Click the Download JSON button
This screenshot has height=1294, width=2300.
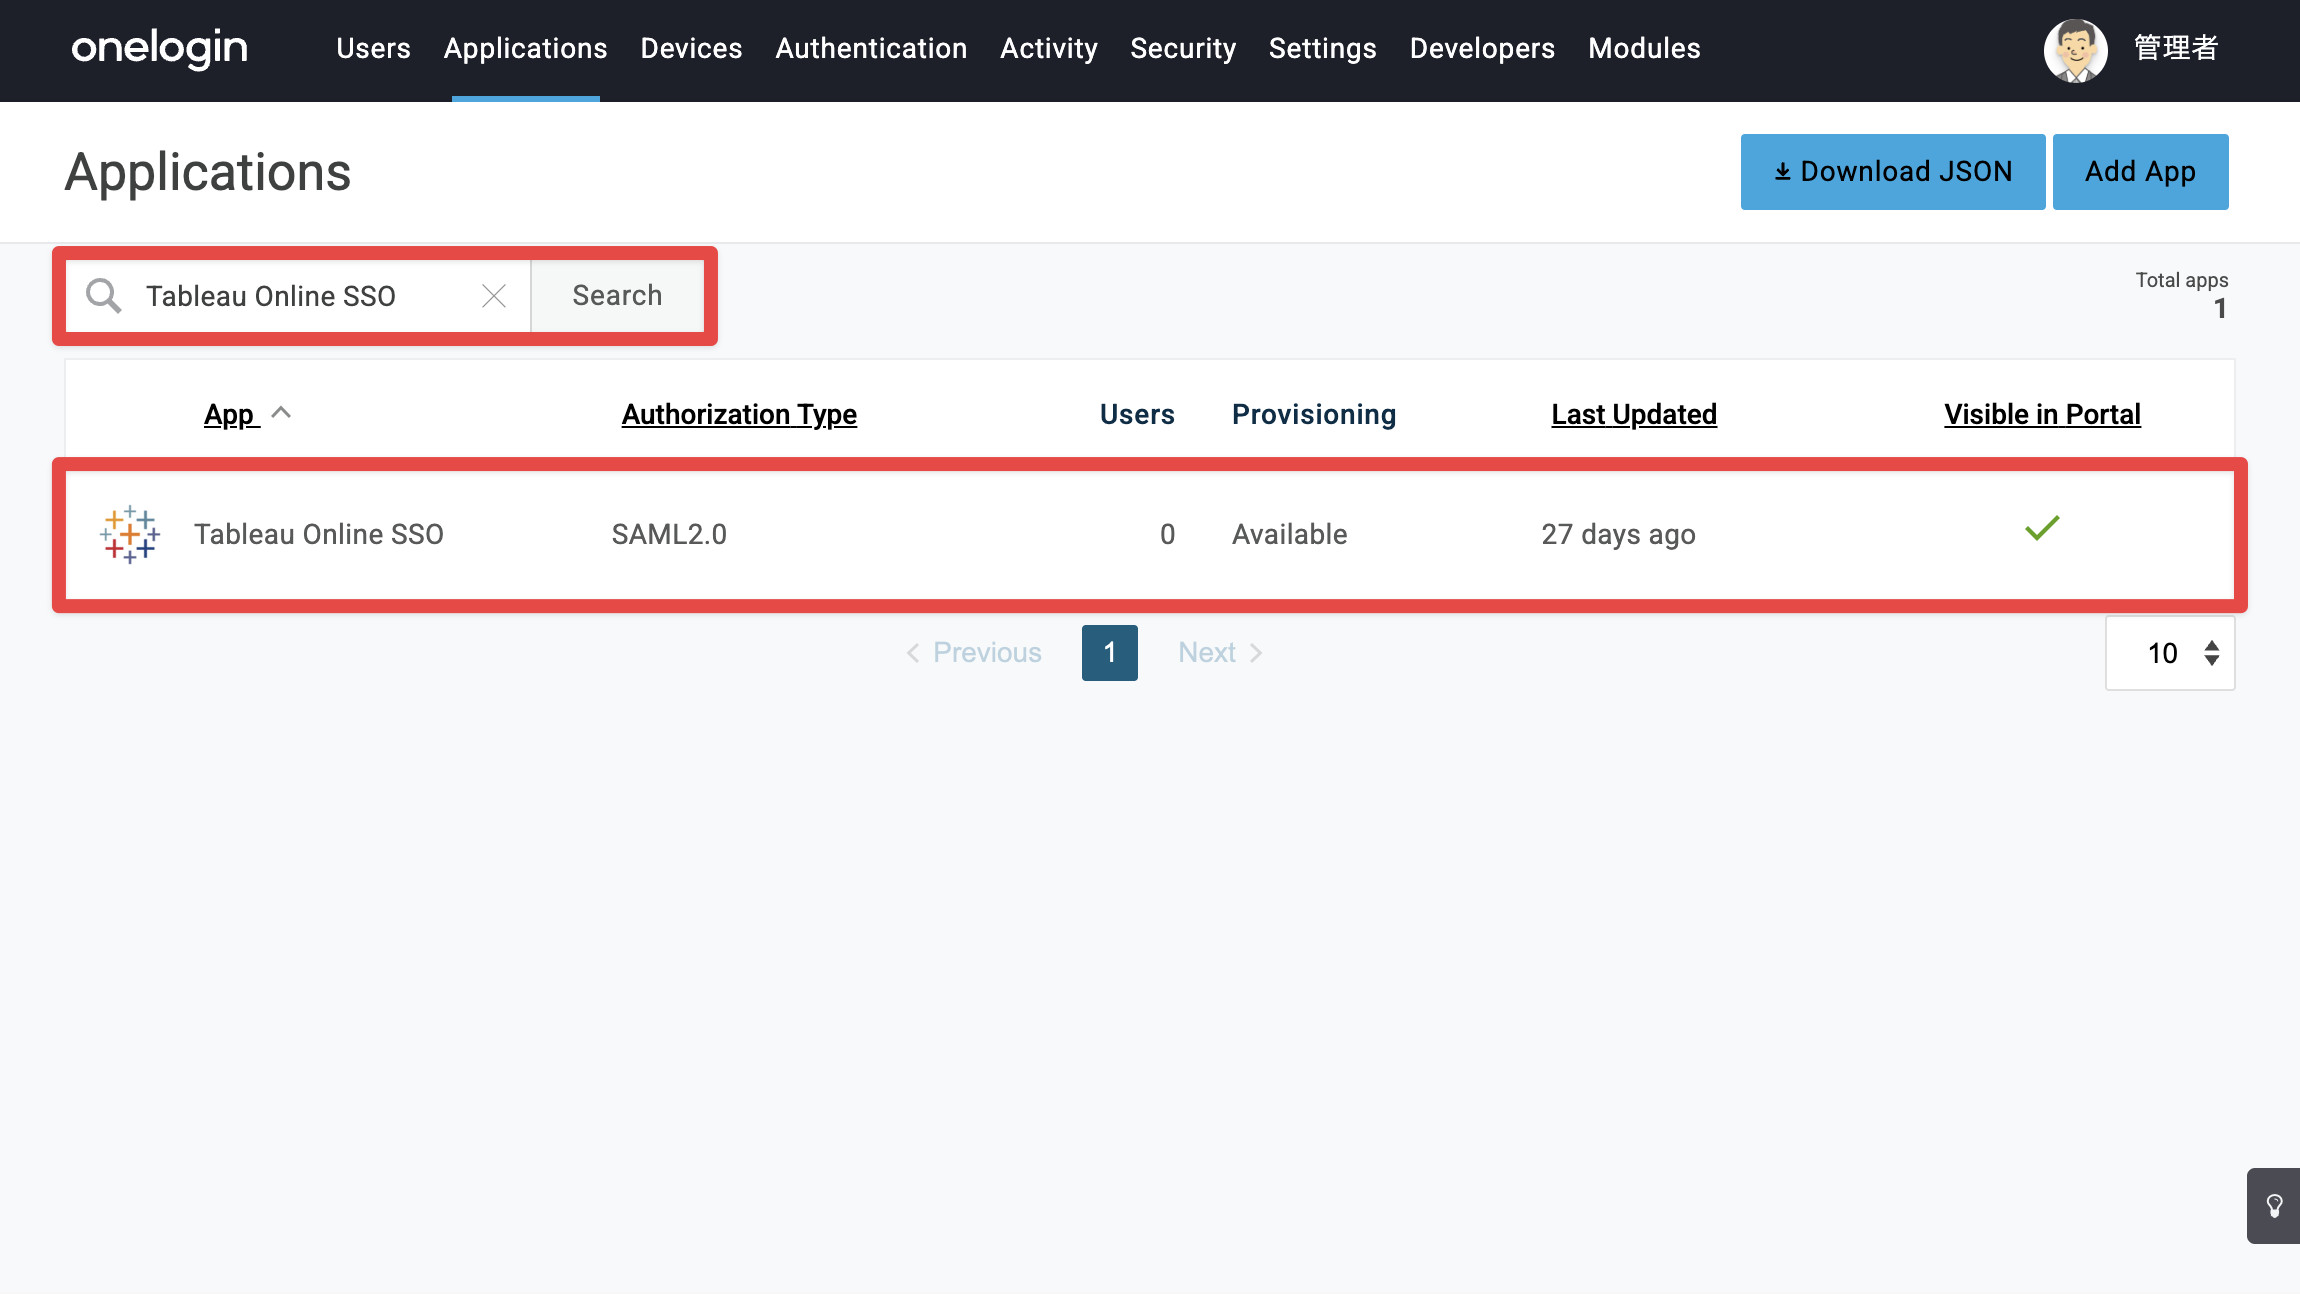tap(1893, 172)
